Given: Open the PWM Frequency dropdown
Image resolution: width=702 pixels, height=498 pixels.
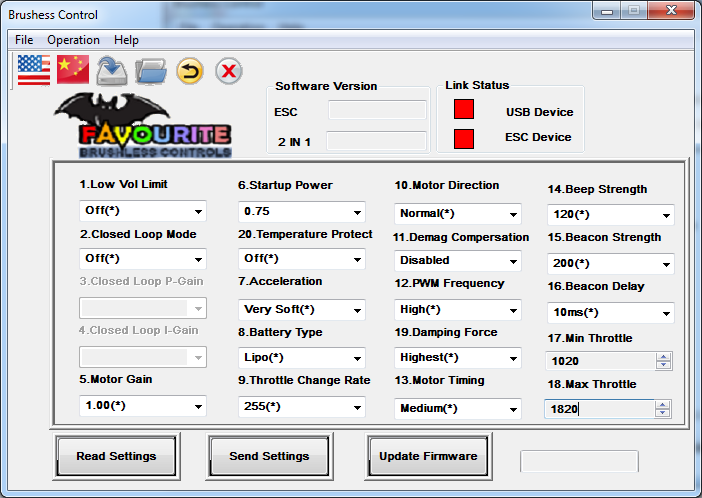Looking at the screenshot, I should [458, 310].
